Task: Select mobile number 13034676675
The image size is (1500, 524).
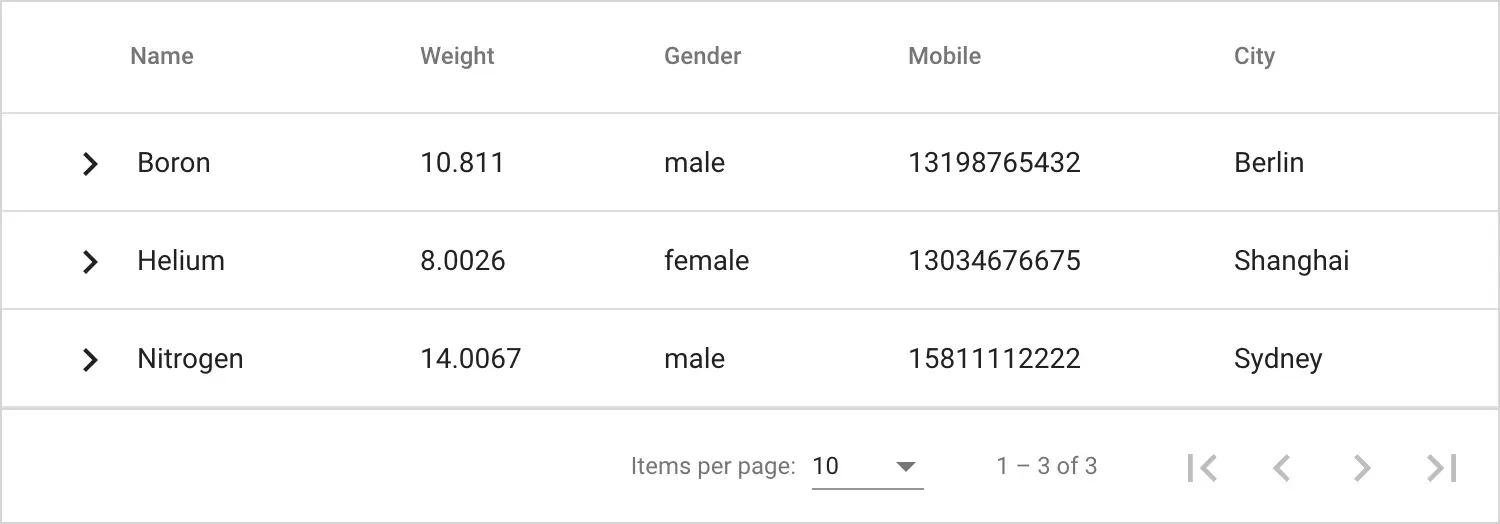Action: (x=994, y=261)
